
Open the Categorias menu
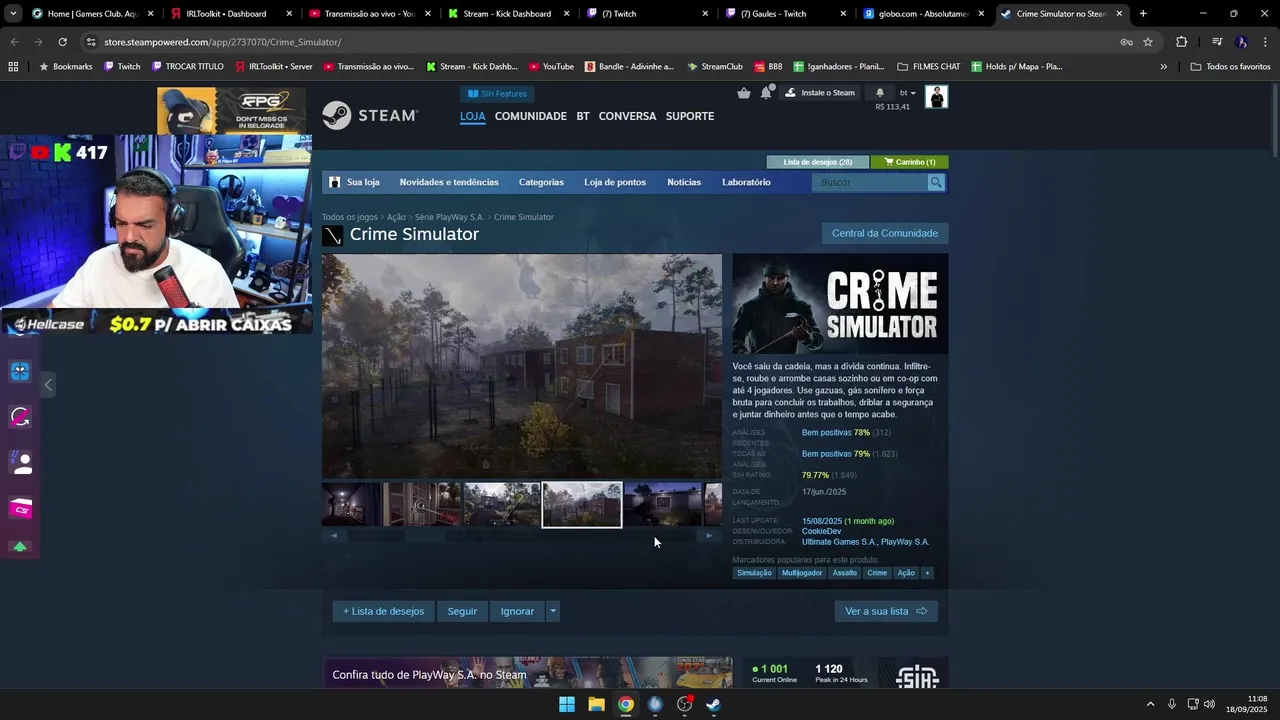(541, 182)
